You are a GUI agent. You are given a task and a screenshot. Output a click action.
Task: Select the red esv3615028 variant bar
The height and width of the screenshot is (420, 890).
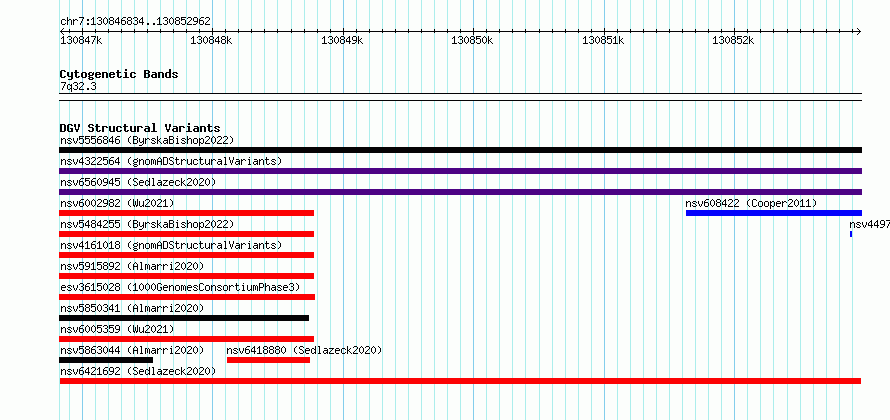click(187, 297)
